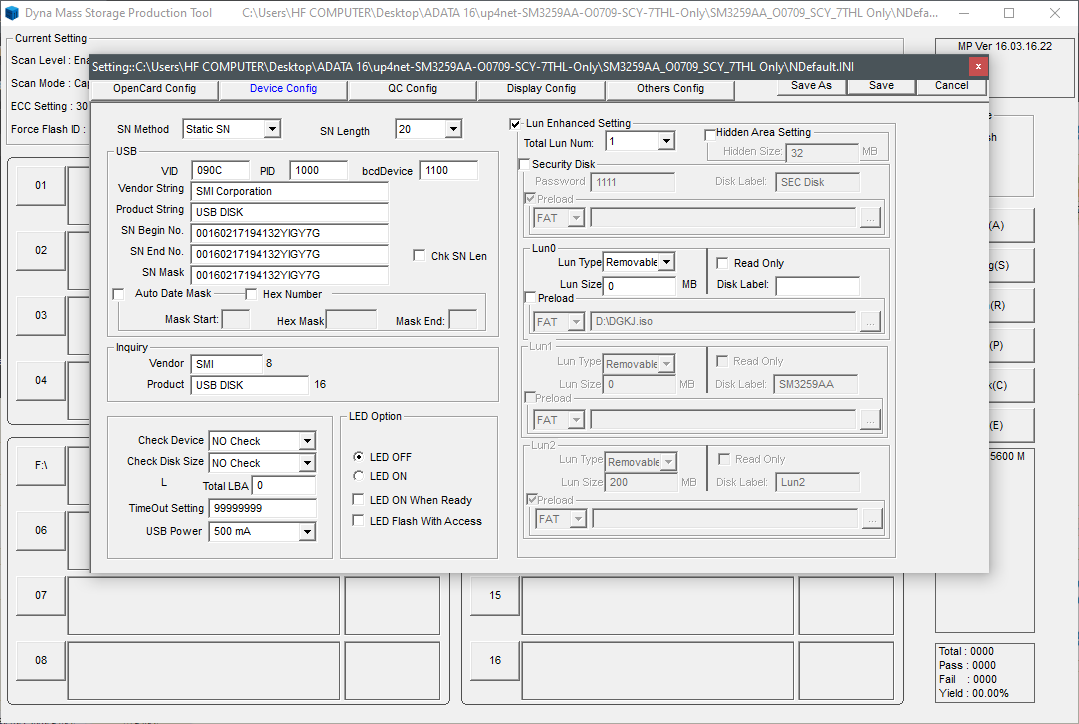Edit the Vendor String field
Screen dimensions: 1079x724
point(290,191)
